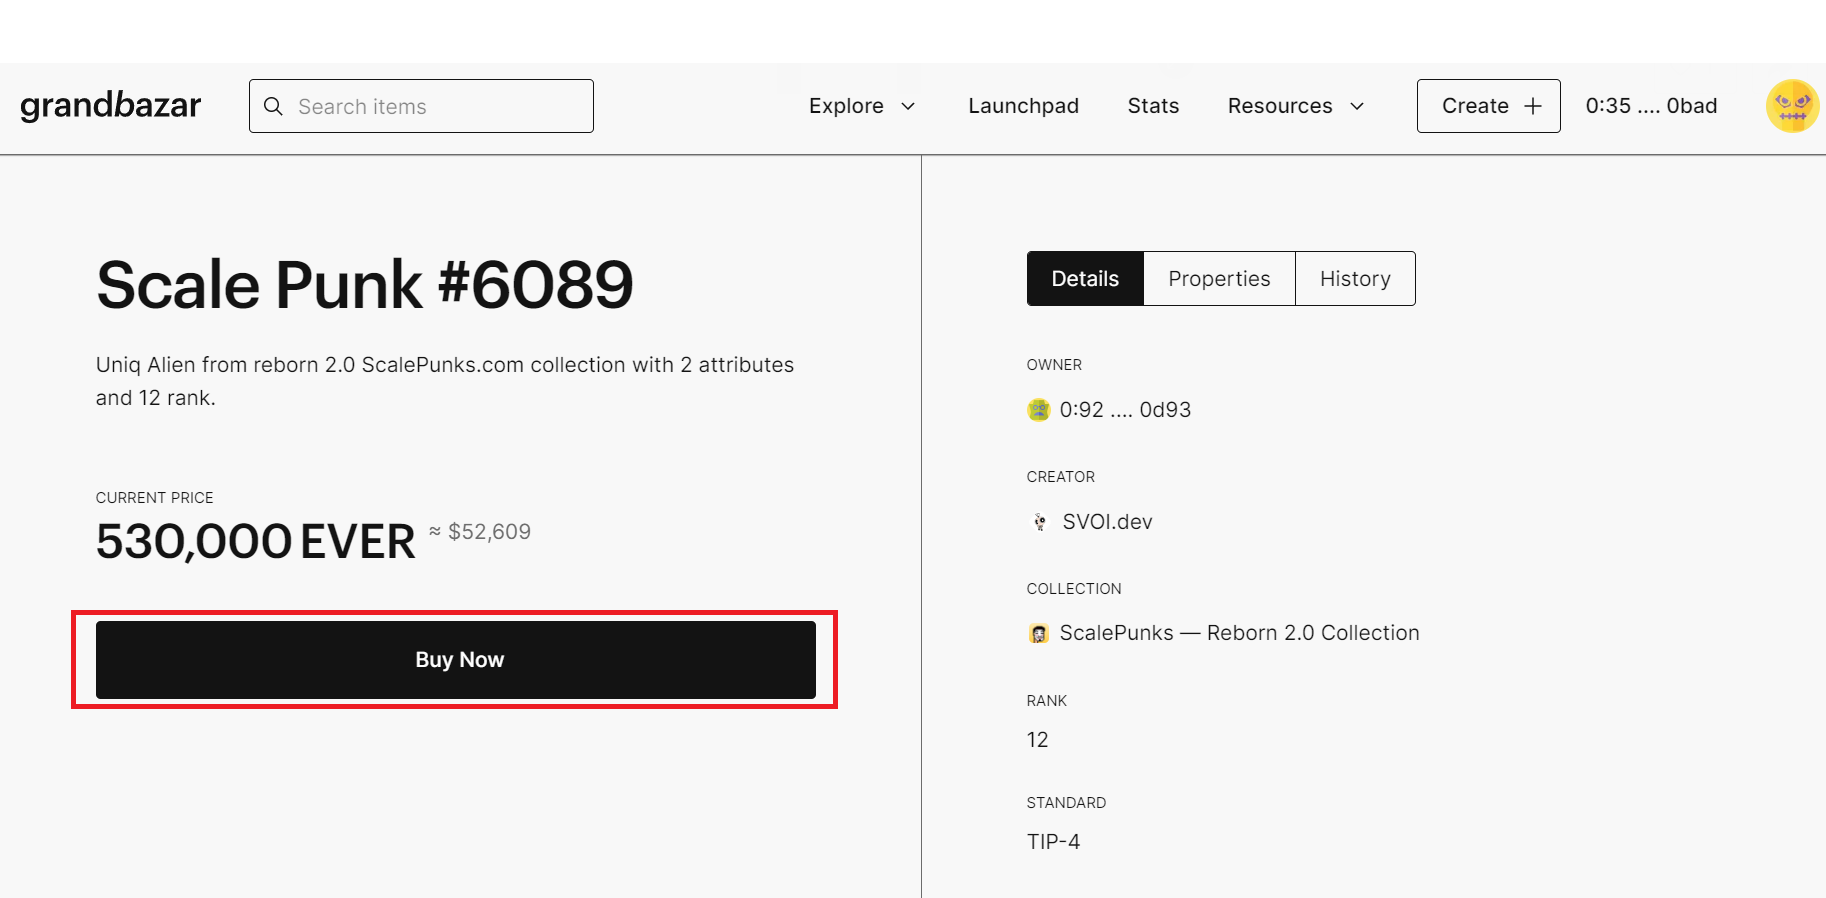1826x898 pixels.
Task: Click the ≈ $52,609 dollar estimate
Action: 480,532
